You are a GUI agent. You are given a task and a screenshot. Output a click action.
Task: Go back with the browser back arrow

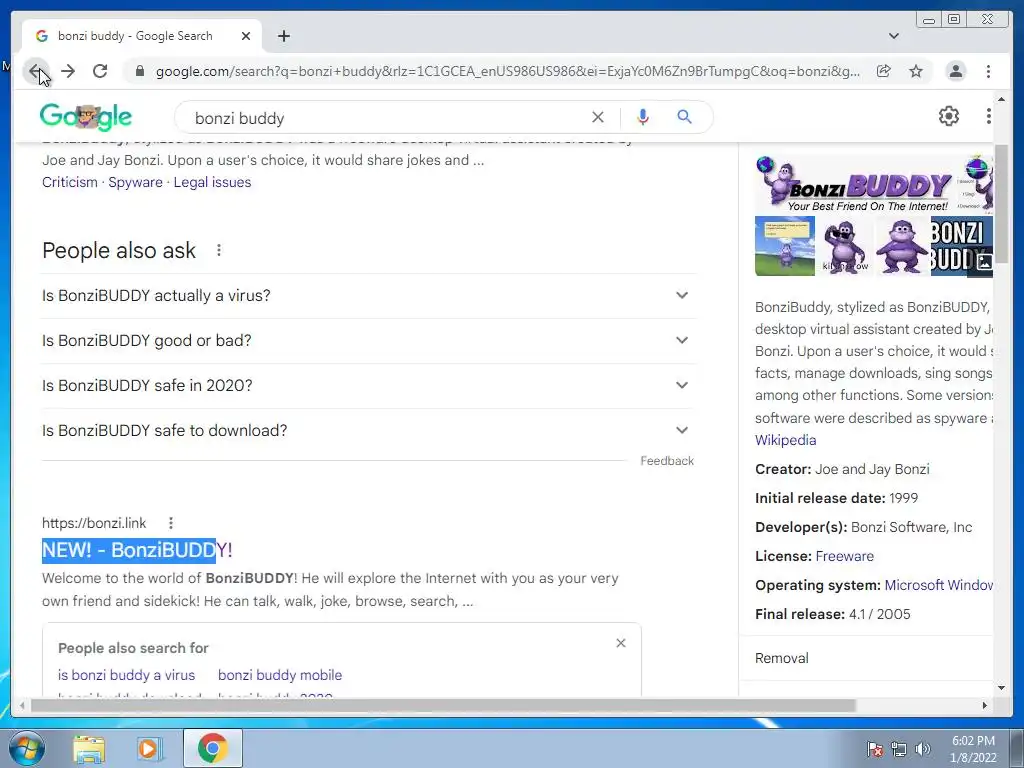point(36,71)
